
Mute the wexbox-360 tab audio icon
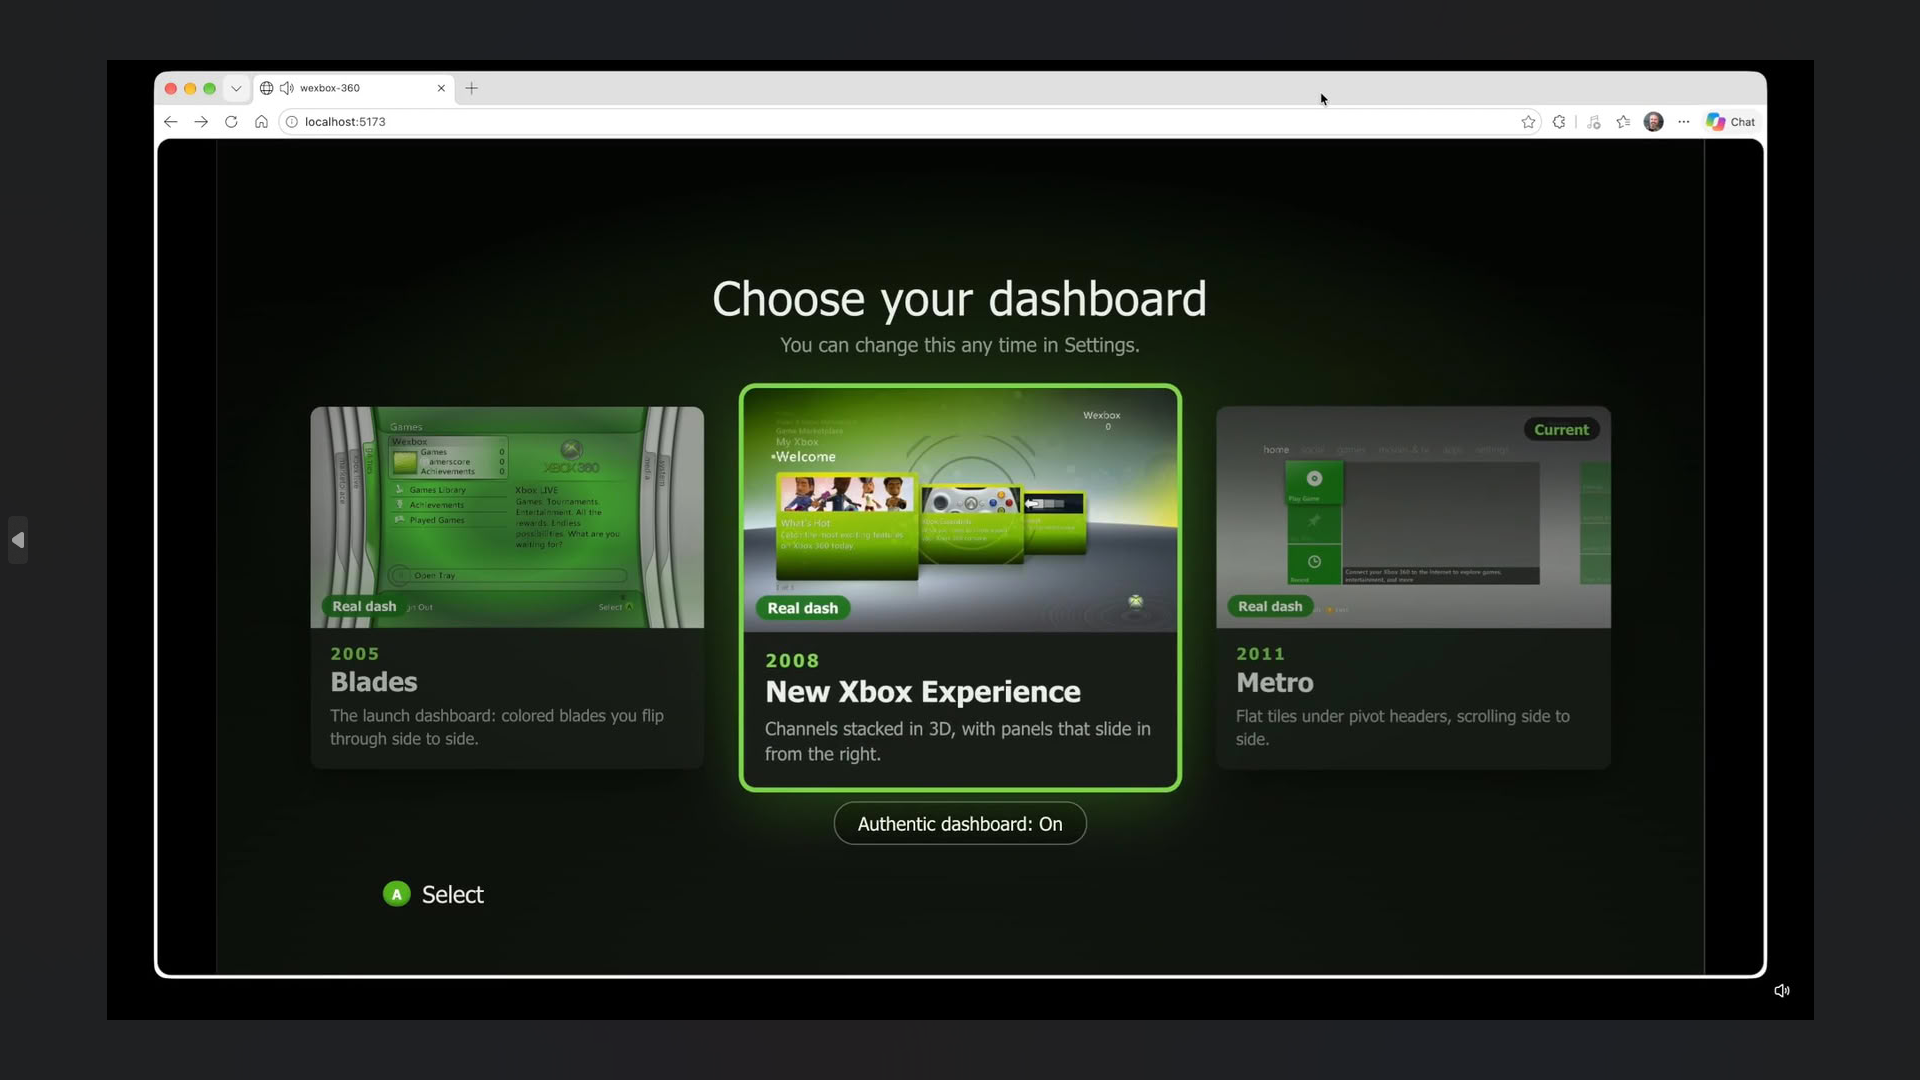click(287, 88)
